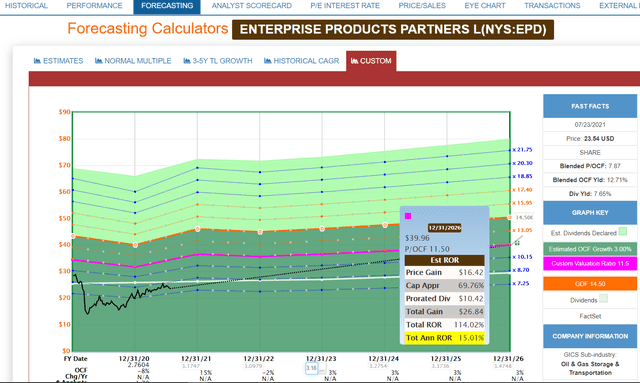Open the TRANSACTIONS tab
Image resolution: width=640 pixels, height=383 pixels.
click(x=552, y=6)
